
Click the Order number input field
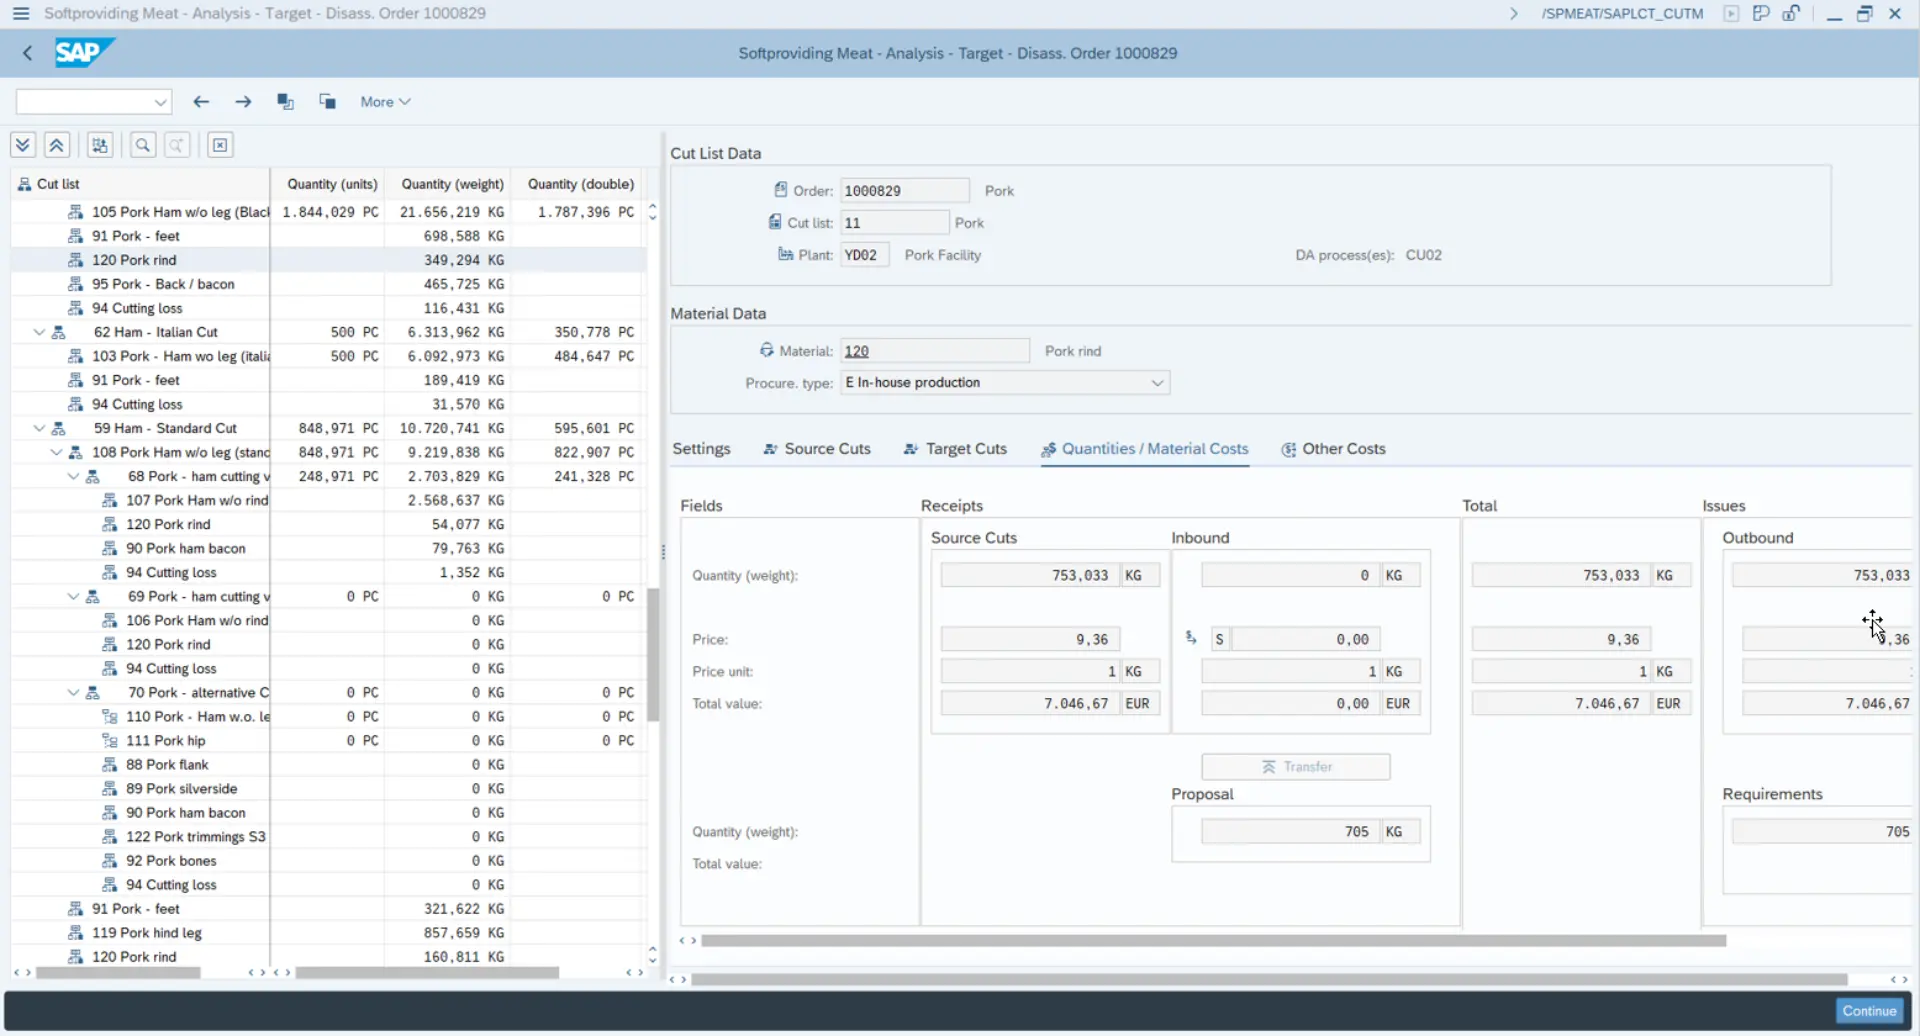coord(905,191)
